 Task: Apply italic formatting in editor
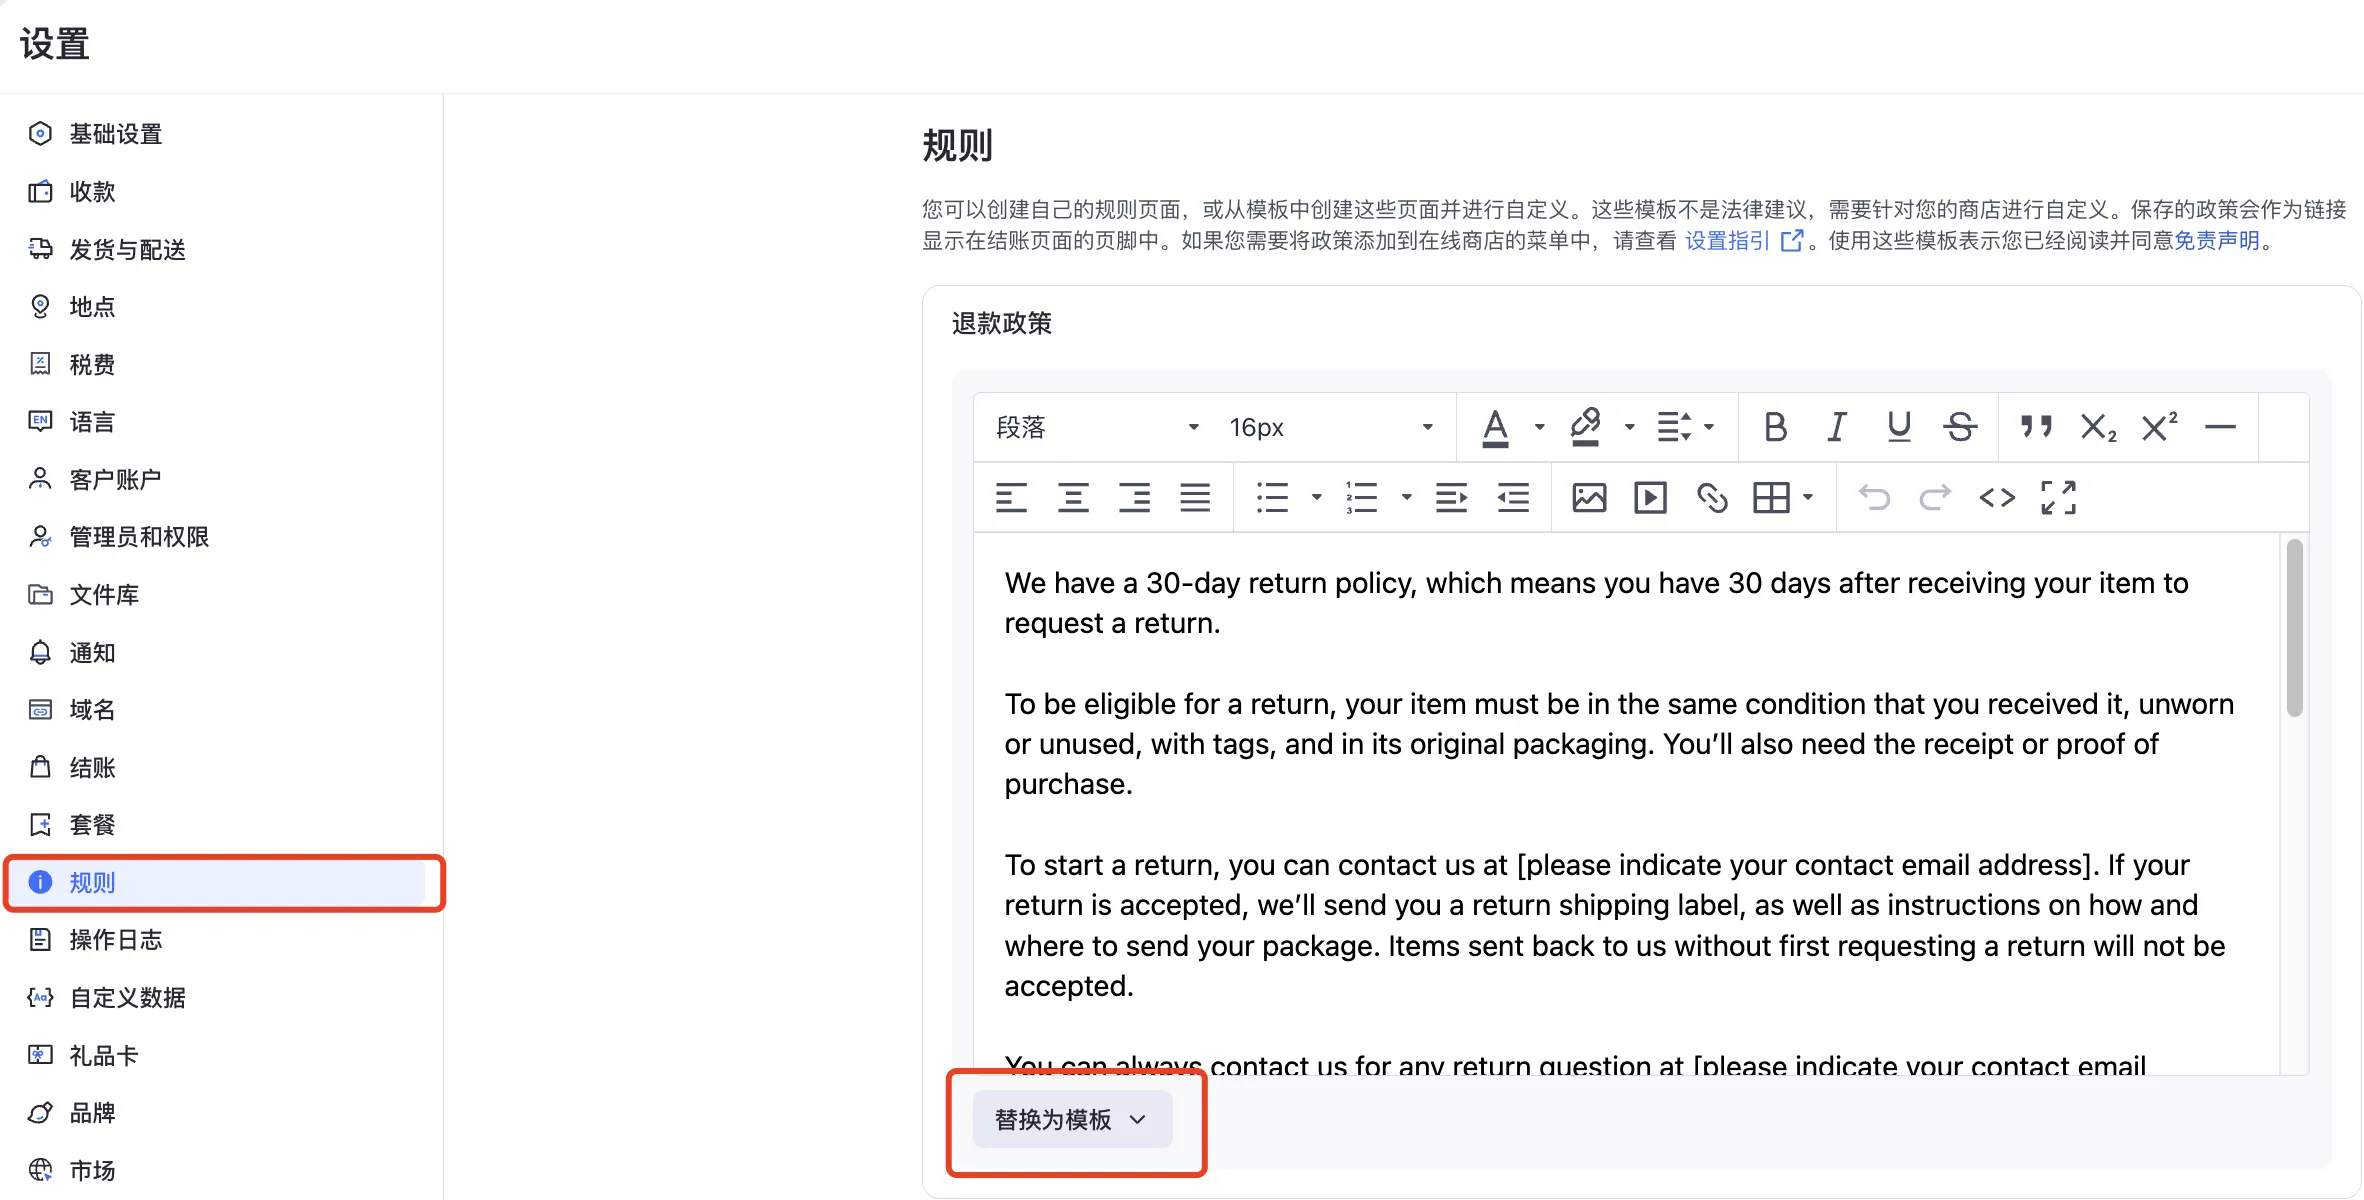(1836, 428)
